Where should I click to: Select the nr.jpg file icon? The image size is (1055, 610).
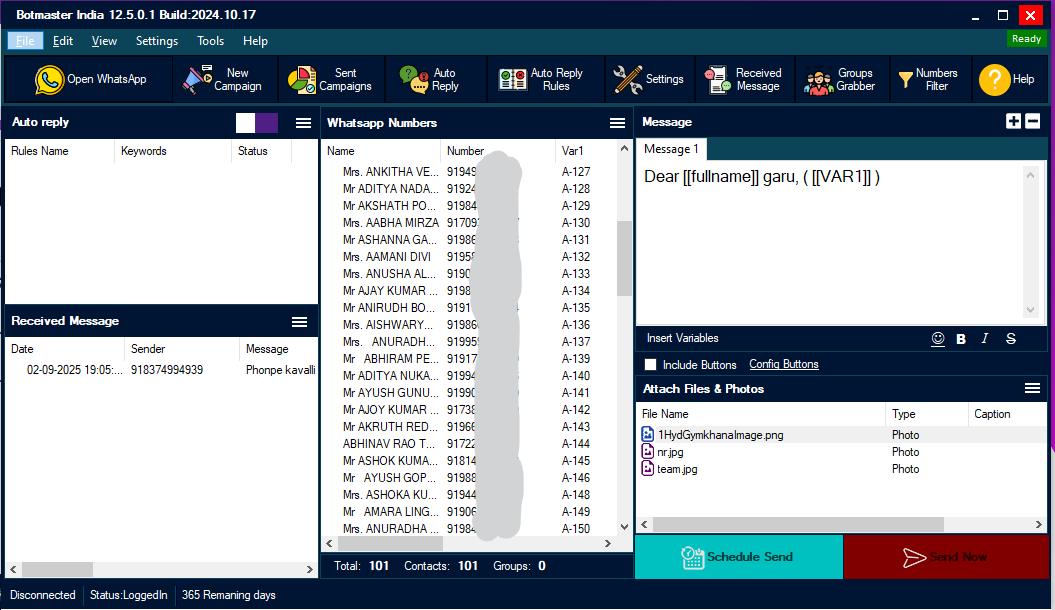[648, 451]
